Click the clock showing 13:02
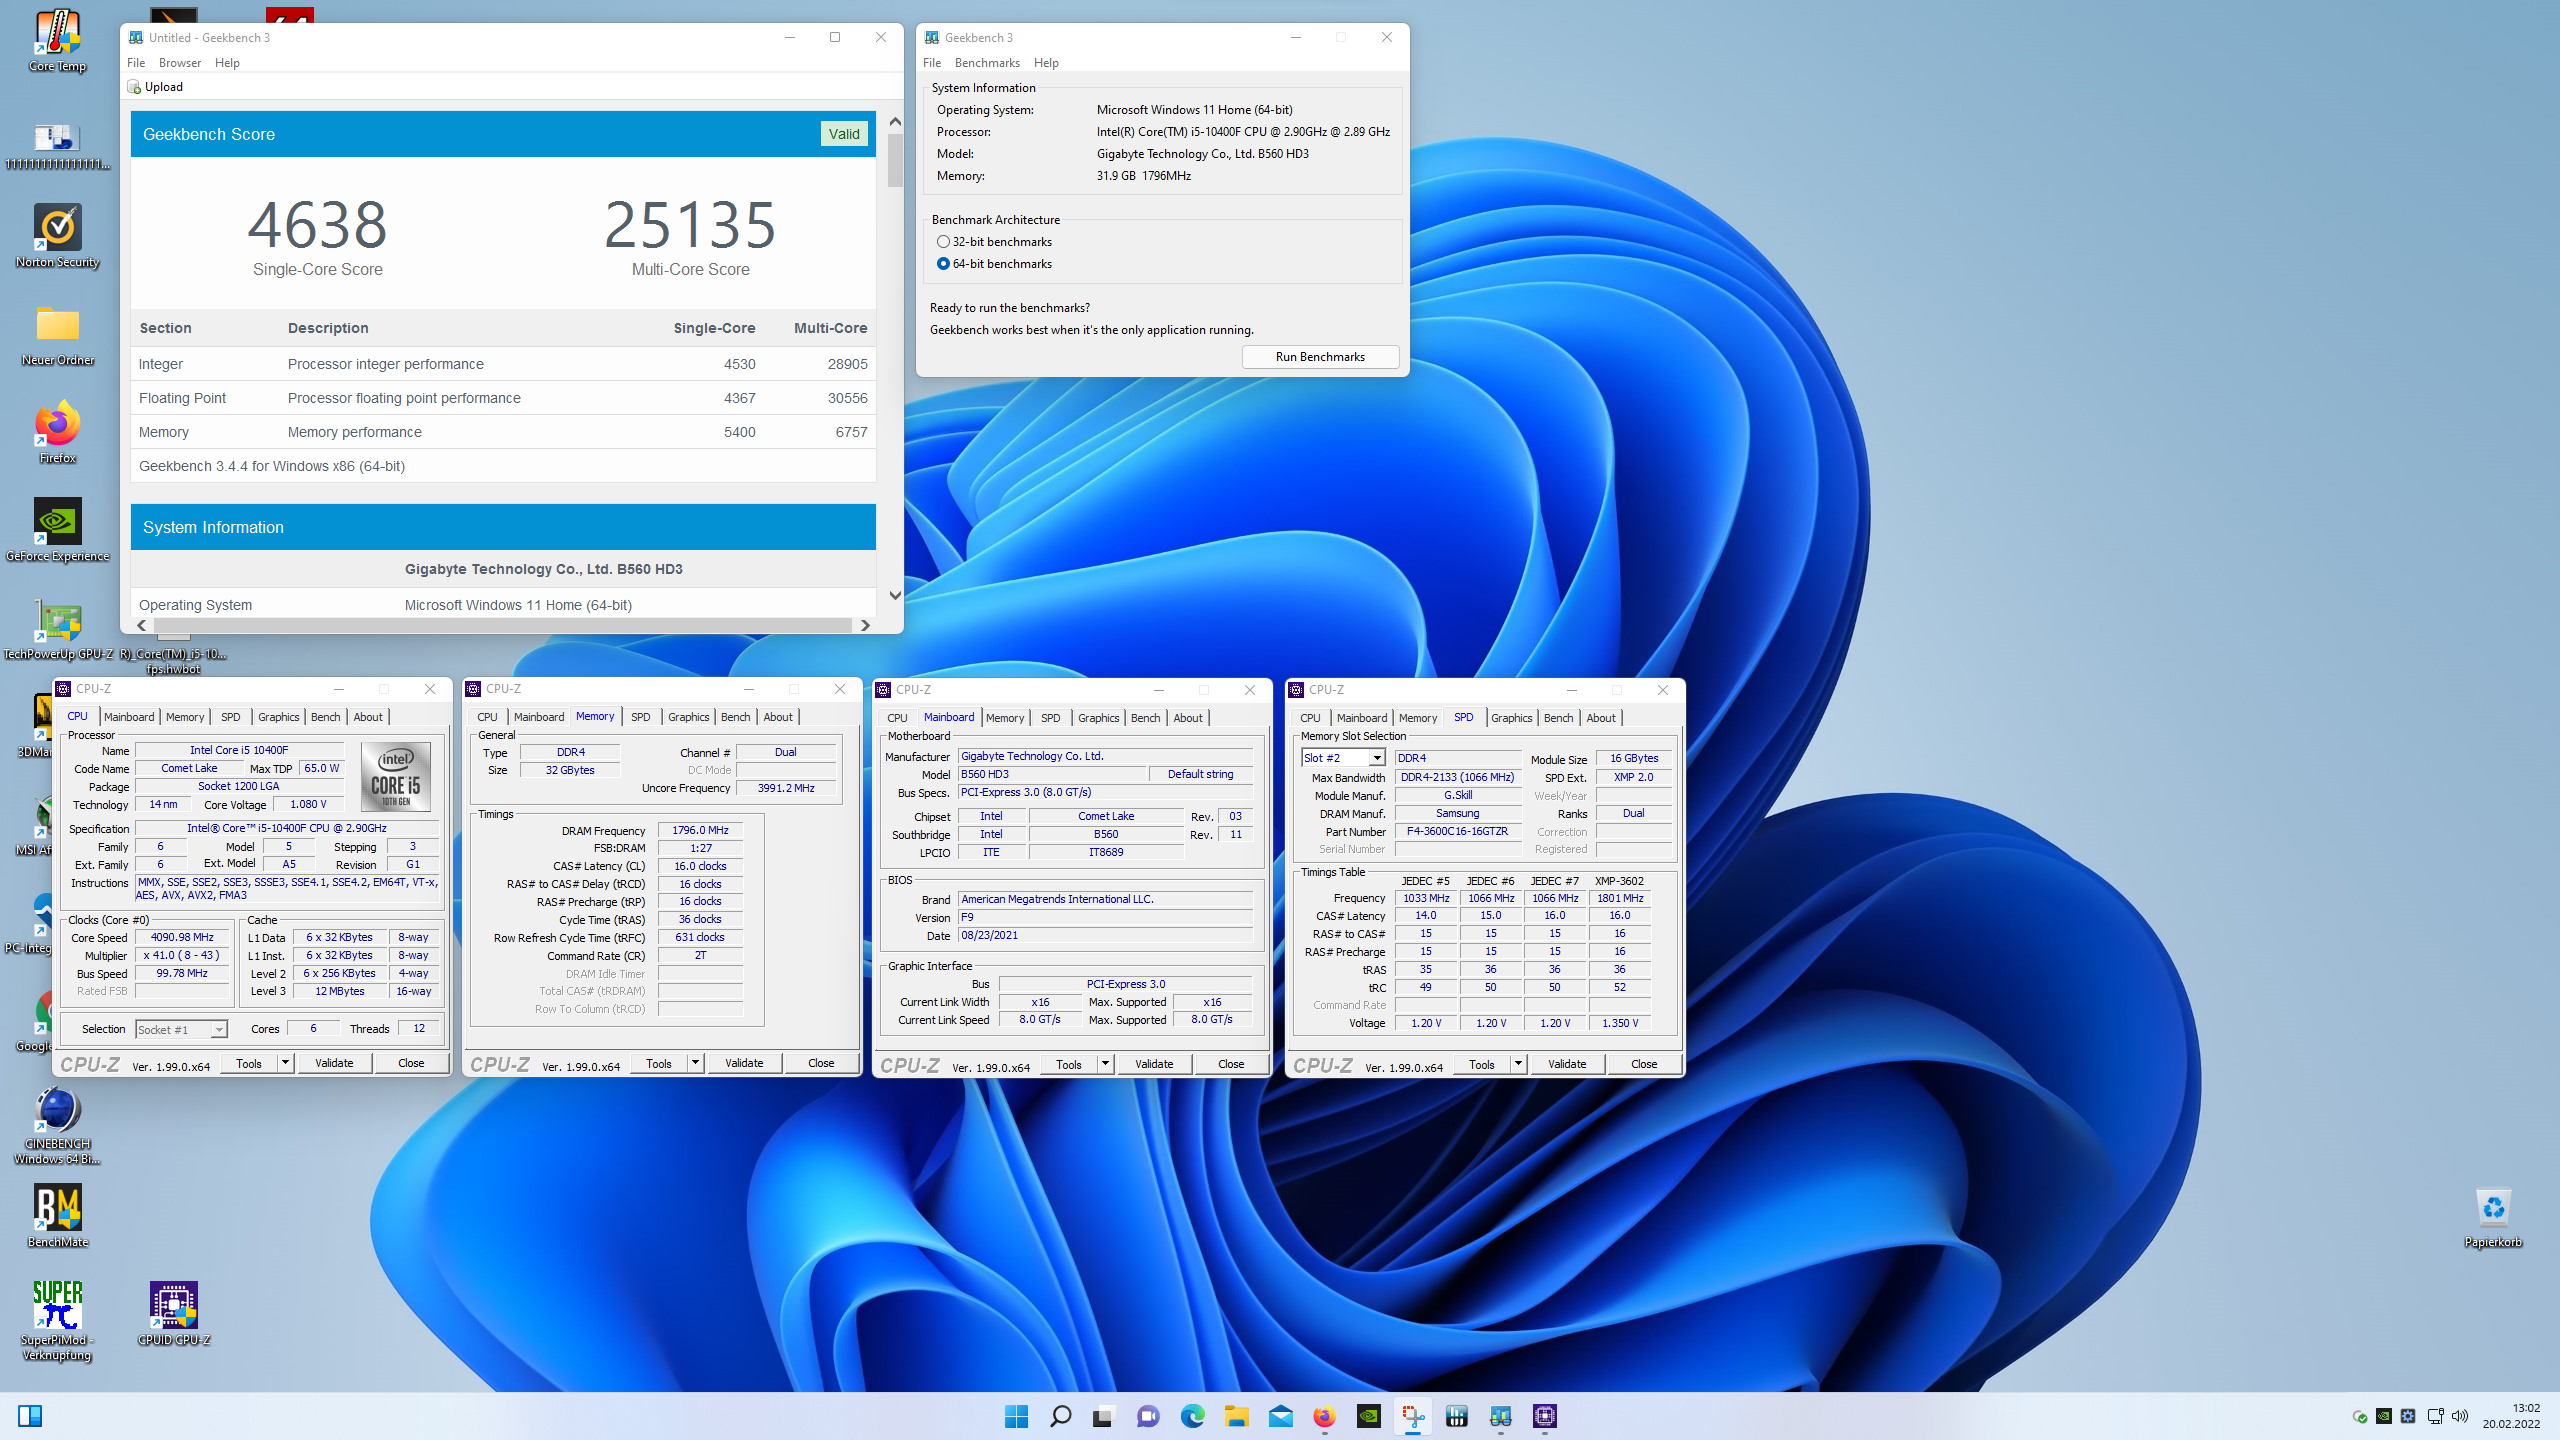This screenshot has height=1440, width=2560. coord(2525,1408)
